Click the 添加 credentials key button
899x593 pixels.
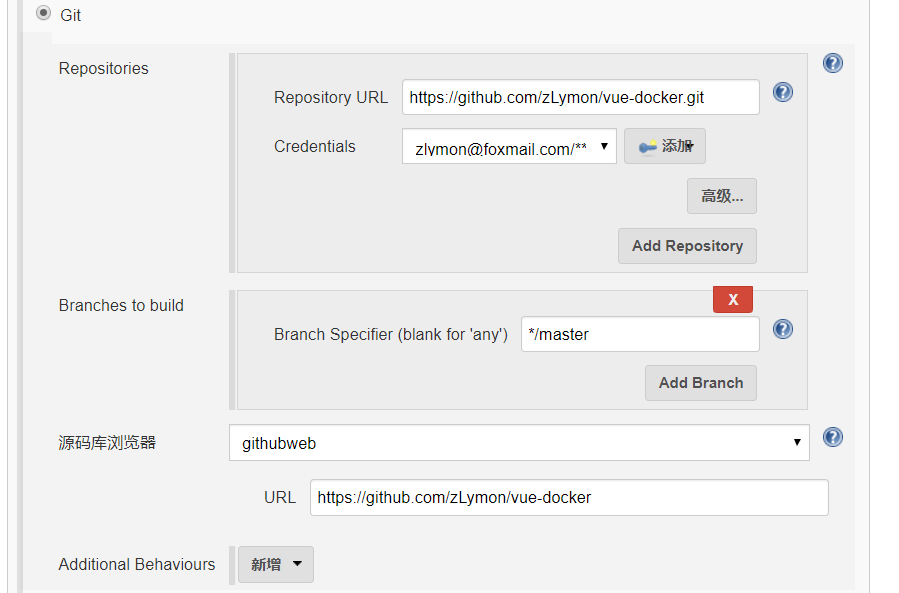pyautogui.click(x=665, y=146)
